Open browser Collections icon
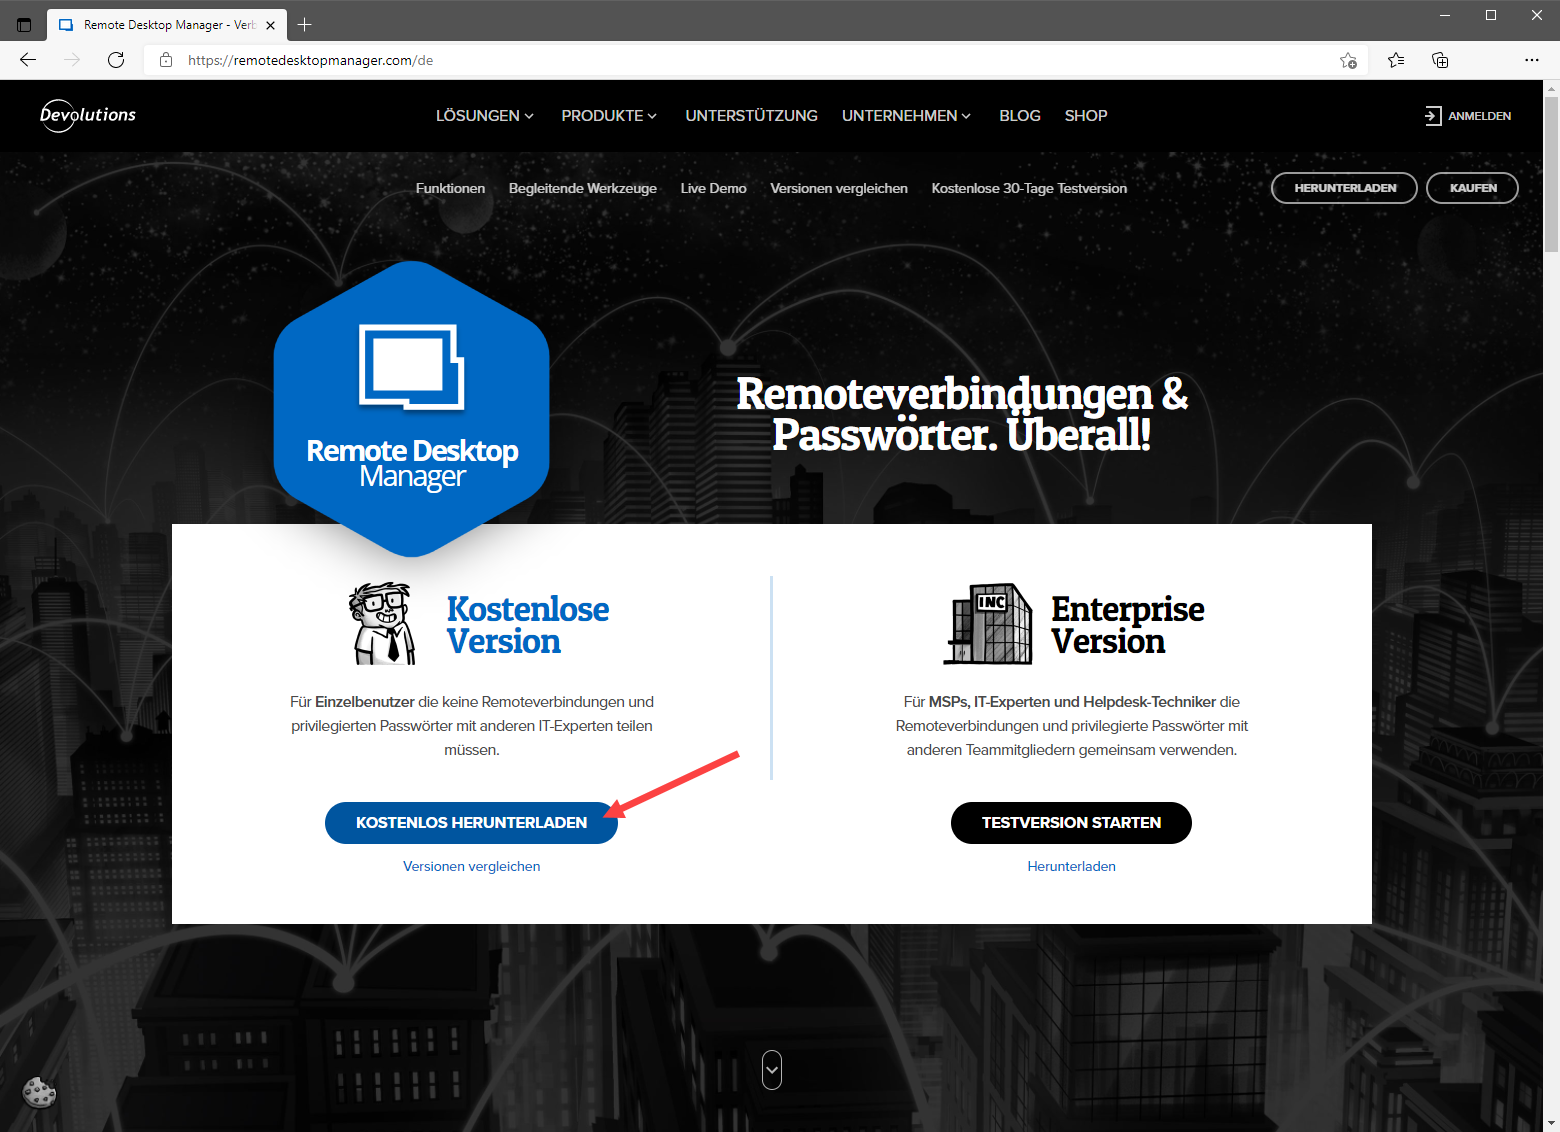The image size is (1560, 1132). pyautogui.click(x=1440, y=60)
